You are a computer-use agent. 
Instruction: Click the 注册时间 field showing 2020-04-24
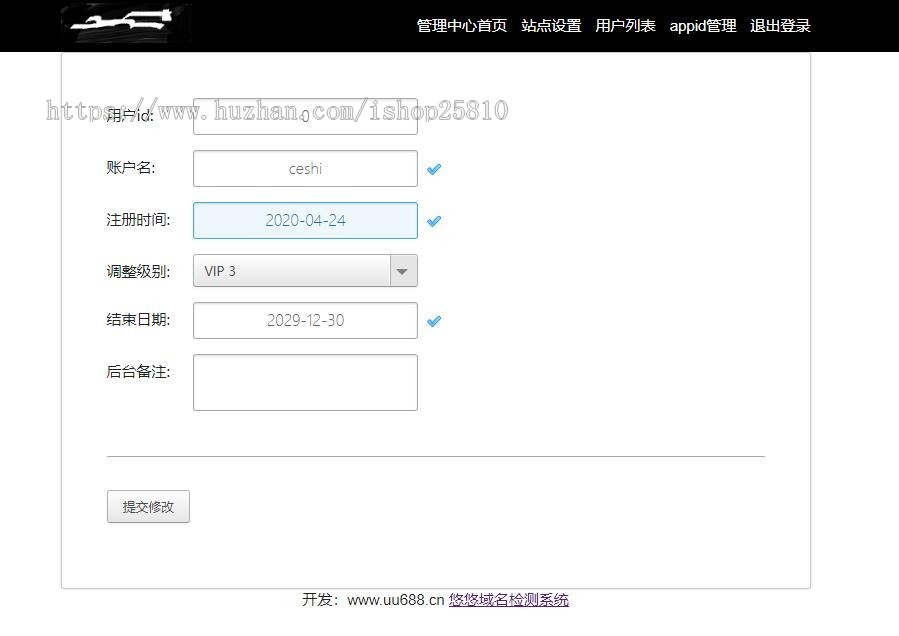point(305,220)
